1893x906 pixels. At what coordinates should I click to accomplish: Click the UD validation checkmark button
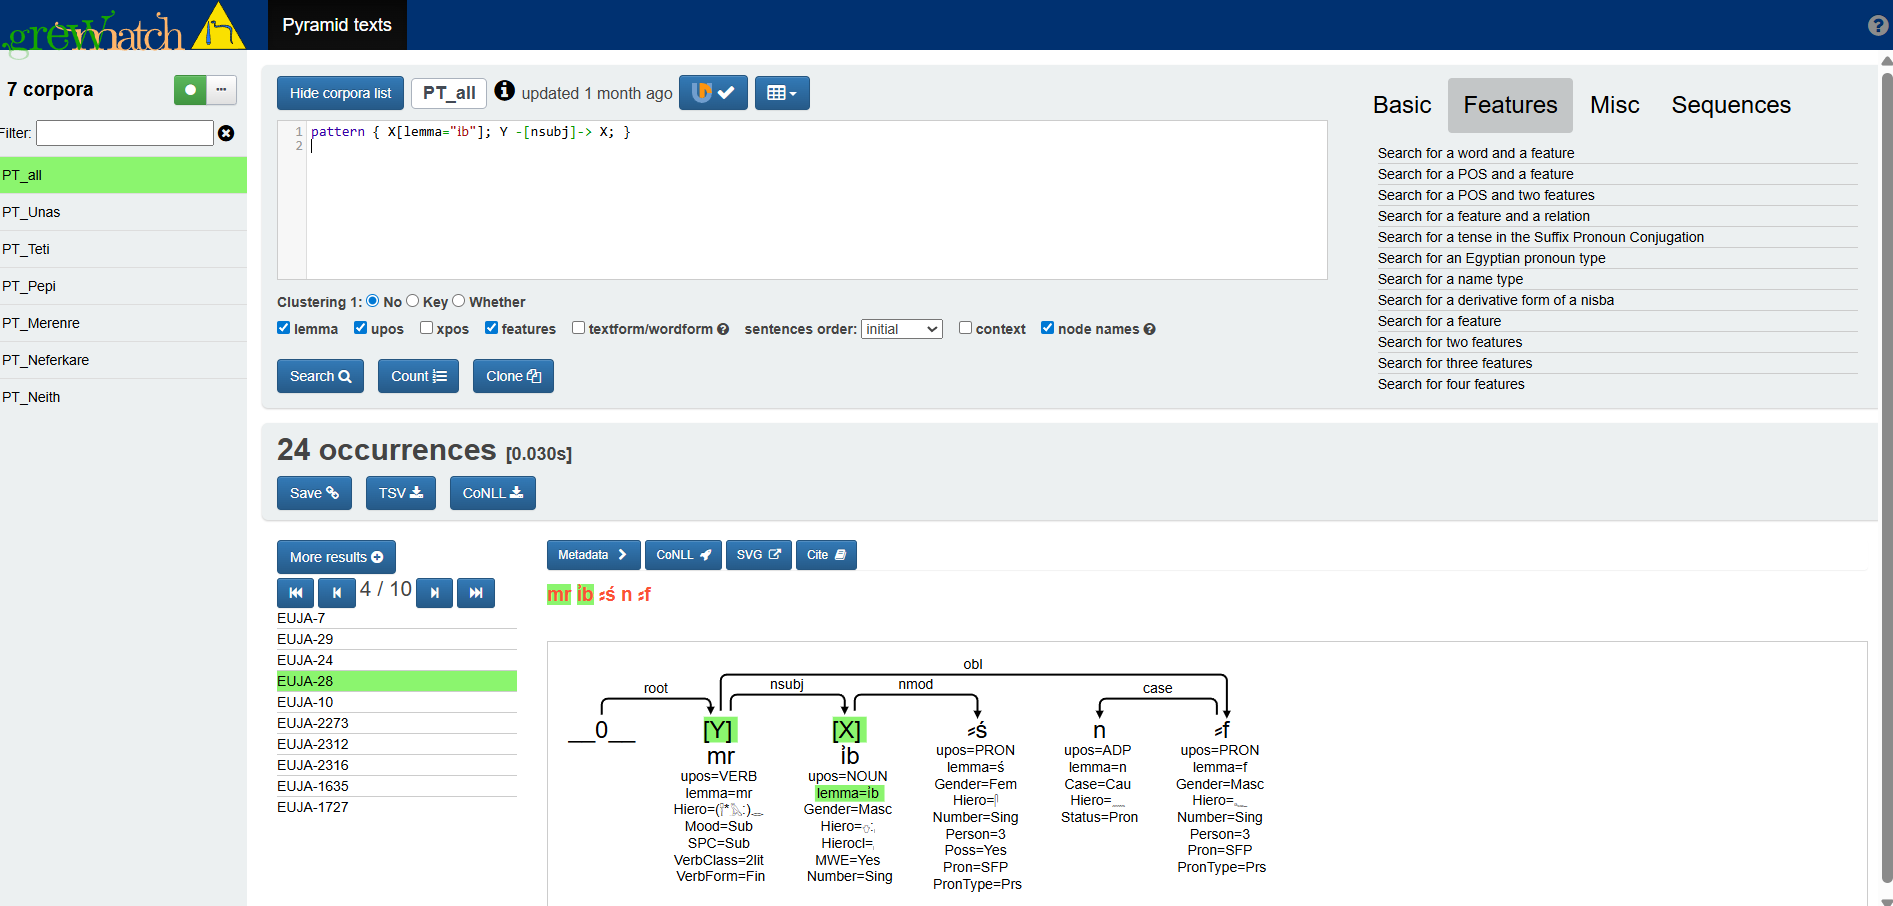pos(713,93)
